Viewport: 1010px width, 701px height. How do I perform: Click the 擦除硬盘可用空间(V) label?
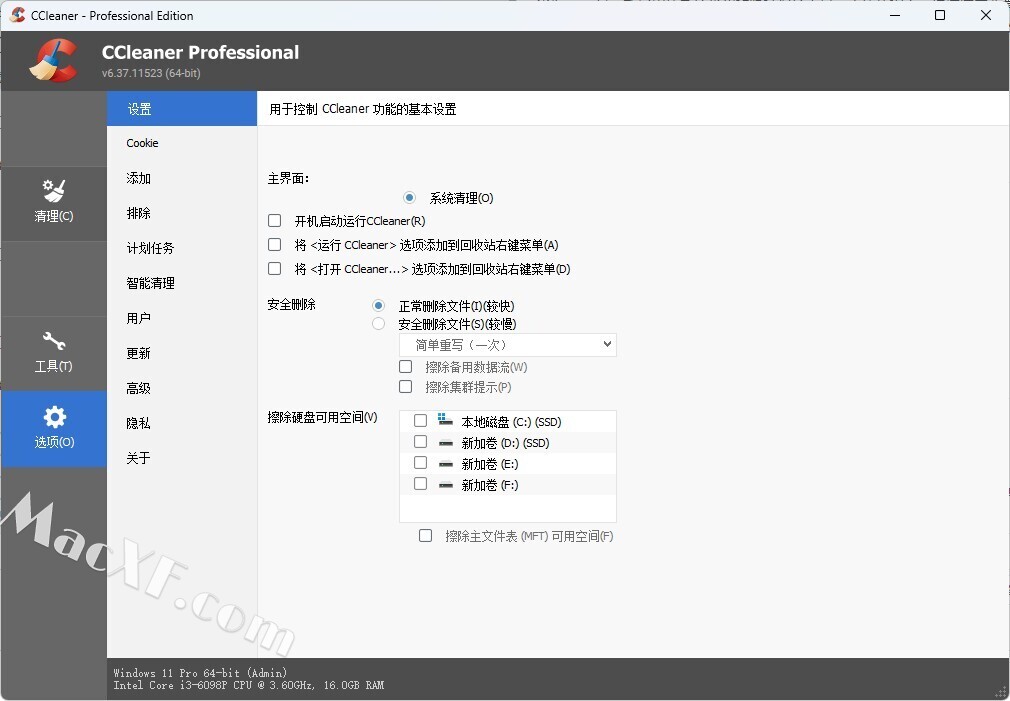pyautogui.click(x=322, y=418)
